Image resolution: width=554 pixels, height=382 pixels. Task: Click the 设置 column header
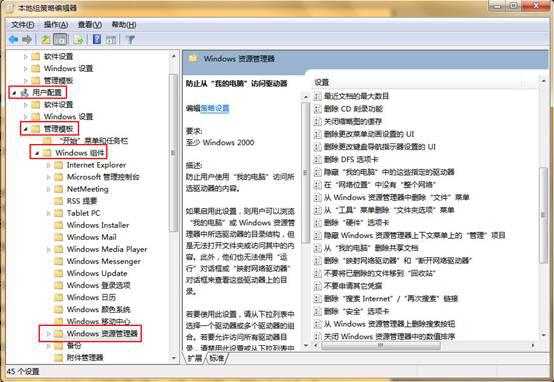coord(417,82)
